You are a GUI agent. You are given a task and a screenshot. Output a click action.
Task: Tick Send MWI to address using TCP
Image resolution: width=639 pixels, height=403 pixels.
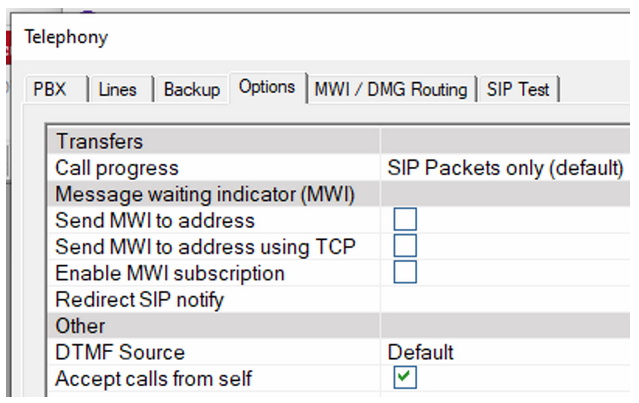pyautogui.click(x=405, y=246)
